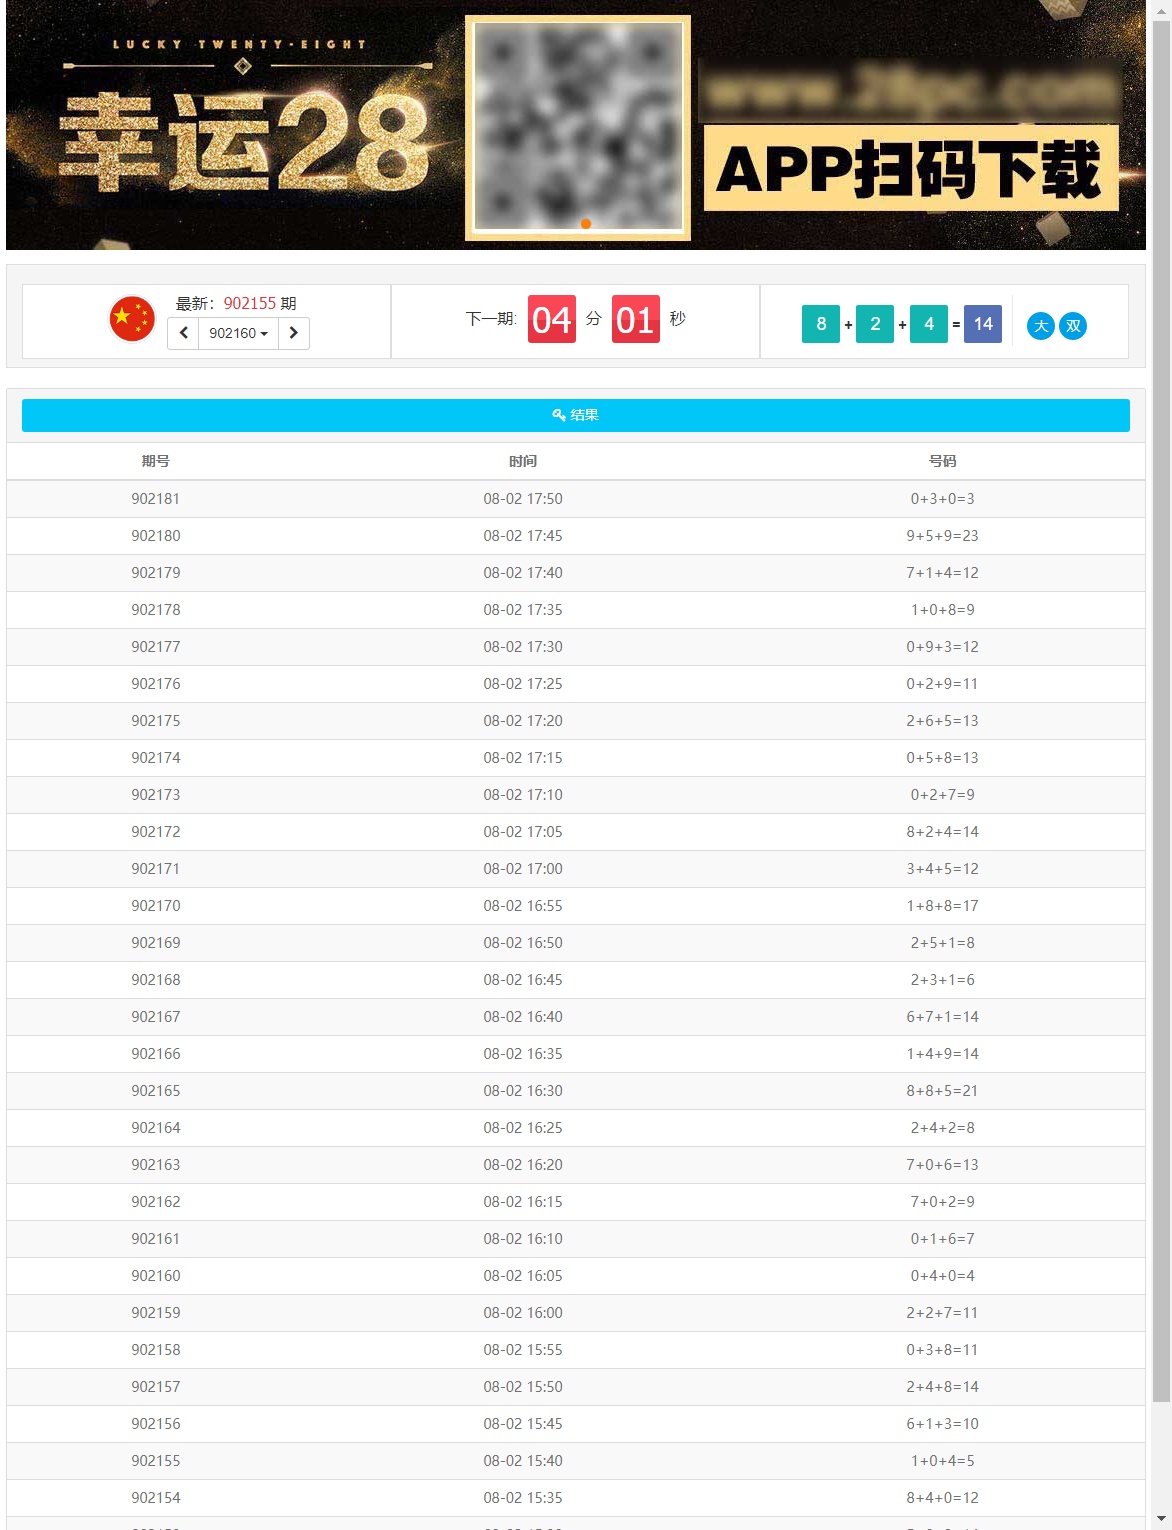
Task: Click the 期号 column header
Action: pos(156,461)
